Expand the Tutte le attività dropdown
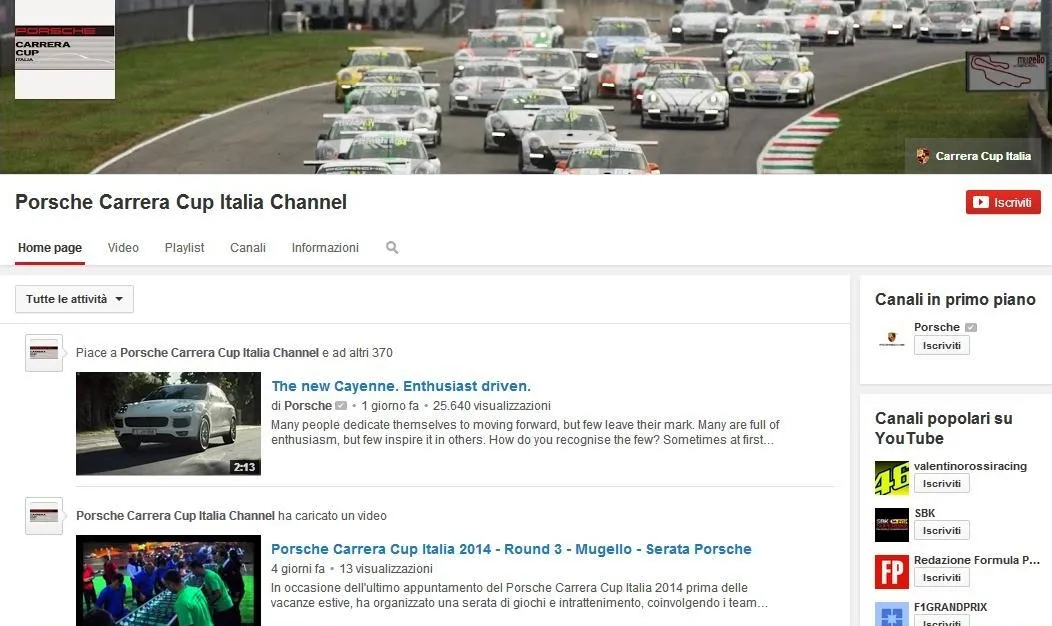 (75, 299)
